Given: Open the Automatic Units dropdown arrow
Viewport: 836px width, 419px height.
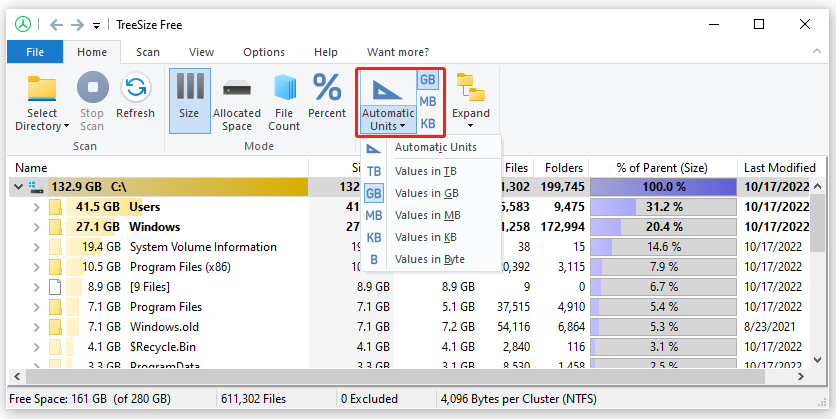Looking at the screenshot, I should click(x=402, y=126).
